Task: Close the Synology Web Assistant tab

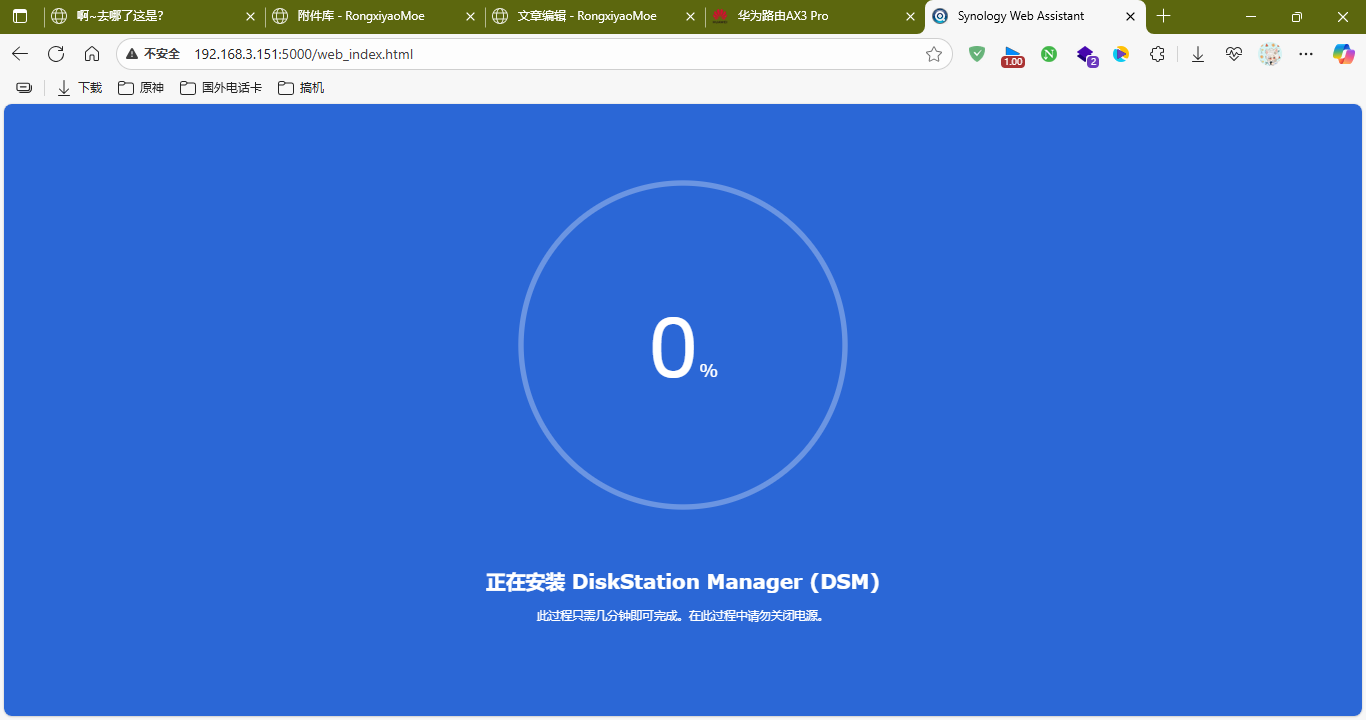Action: 1130,16
